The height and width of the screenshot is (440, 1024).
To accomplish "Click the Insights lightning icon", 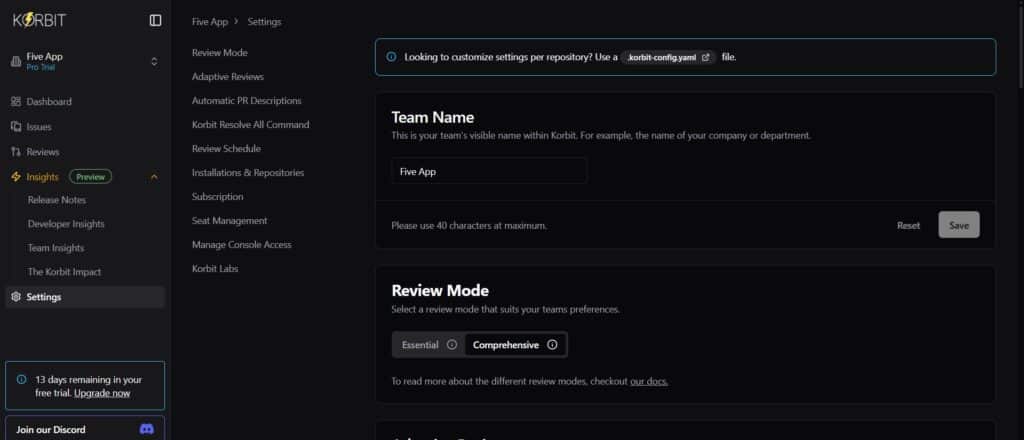I will pyautogui.click(x=16, y=177).
